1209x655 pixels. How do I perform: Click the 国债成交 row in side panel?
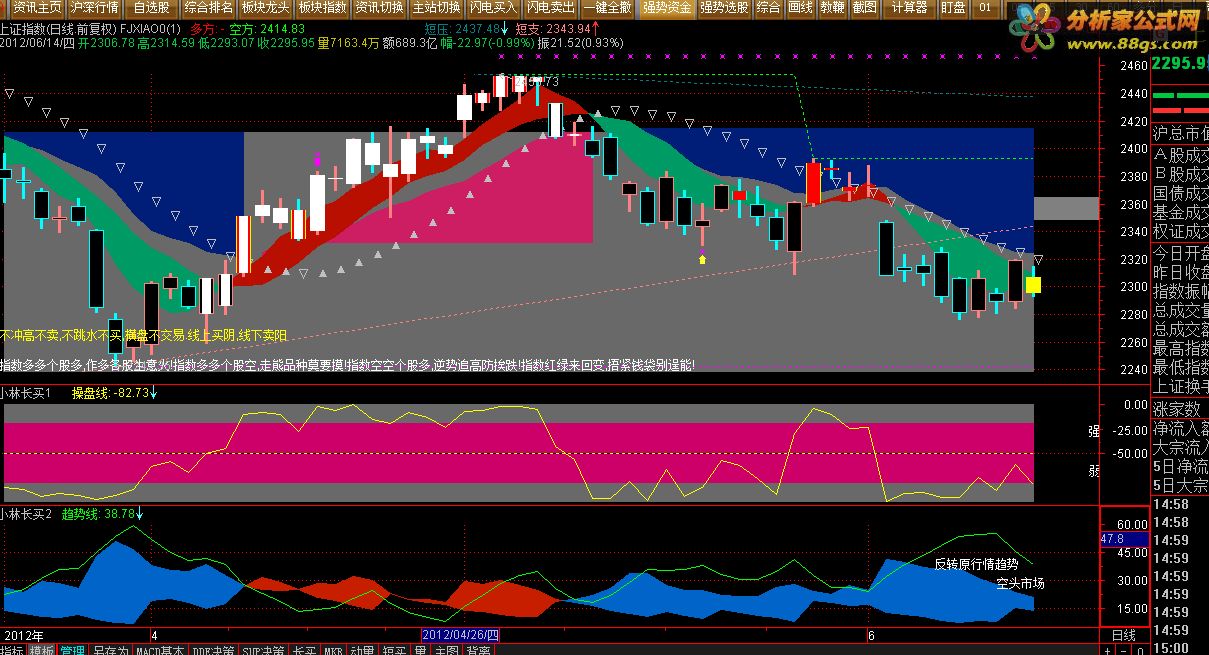[1180, 193]
